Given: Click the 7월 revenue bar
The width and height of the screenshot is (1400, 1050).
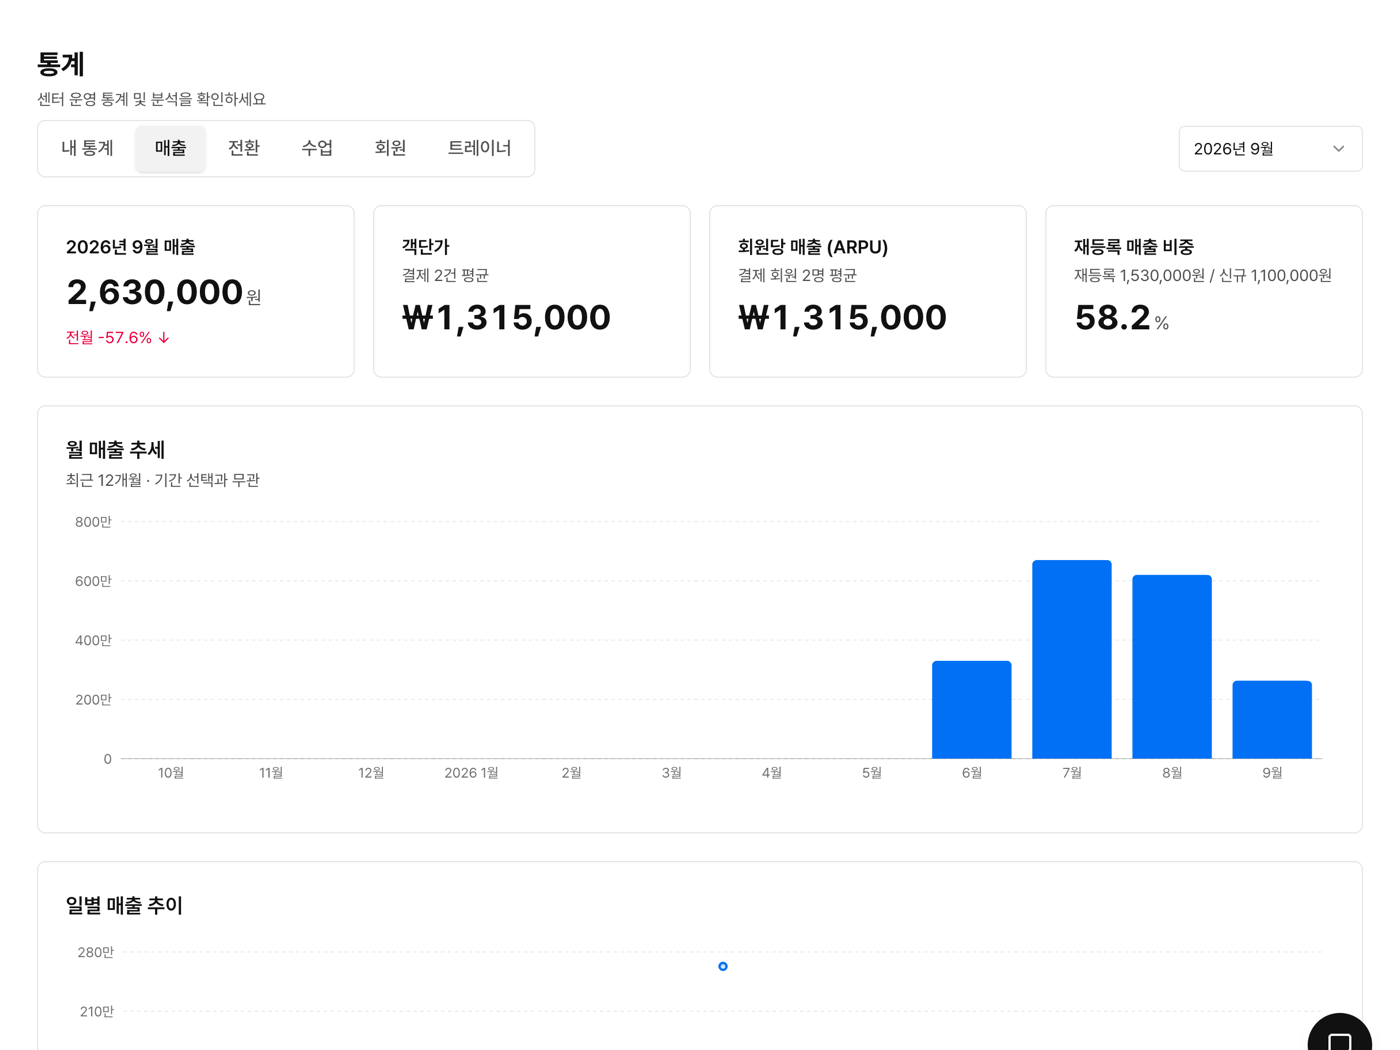Looking at the screenshot, I should (x=1072, y=659).
